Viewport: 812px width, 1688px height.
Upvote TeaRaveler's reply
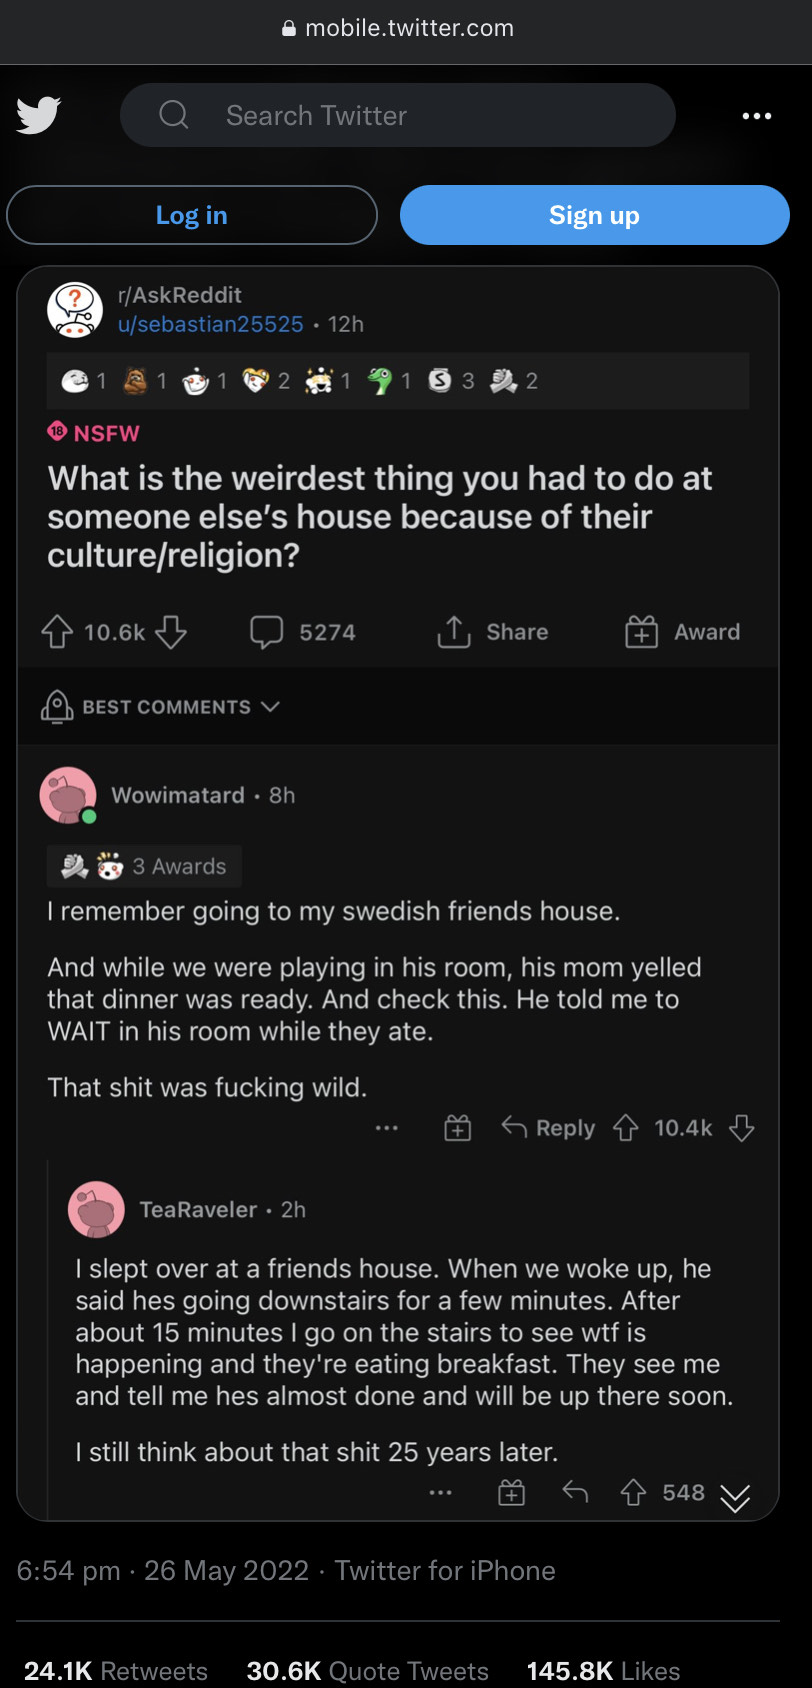(633, 1493)
